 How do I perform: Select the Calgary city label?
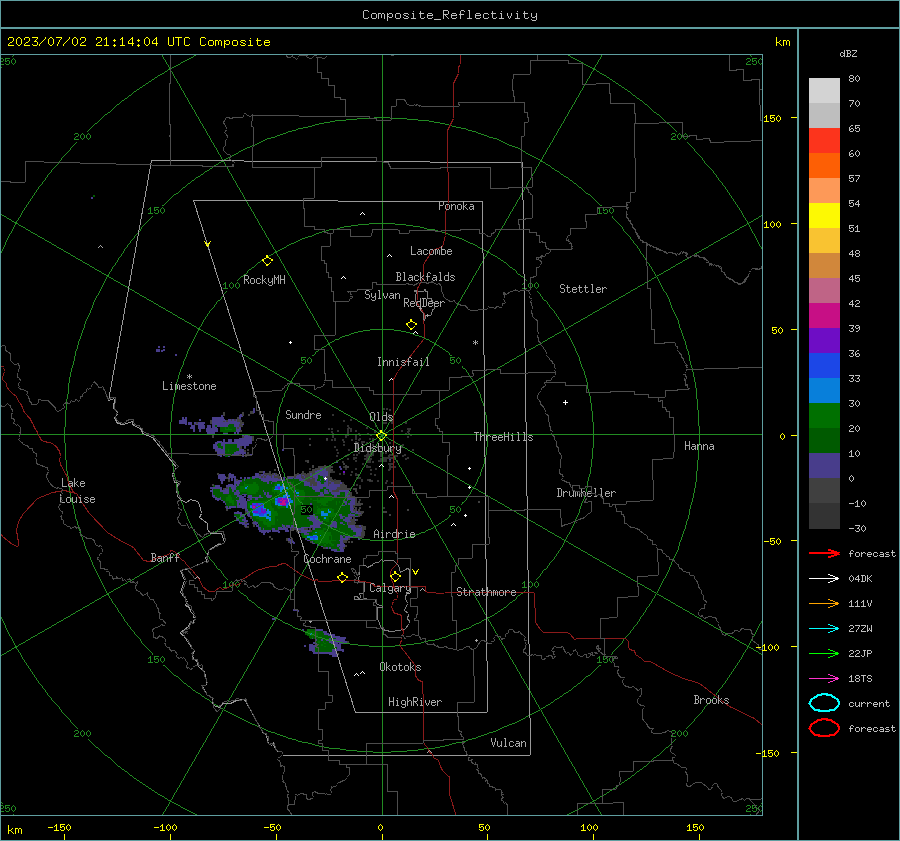390,588
